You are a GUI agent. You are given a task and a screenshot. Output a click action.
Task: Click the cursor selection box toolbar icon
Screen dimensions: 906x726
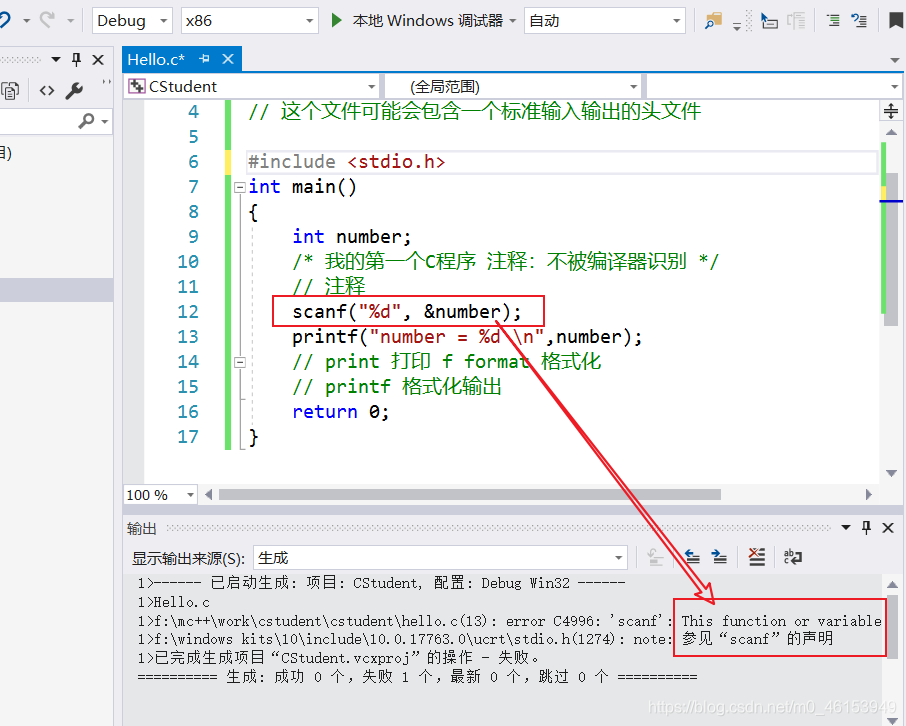pos(769,21)
